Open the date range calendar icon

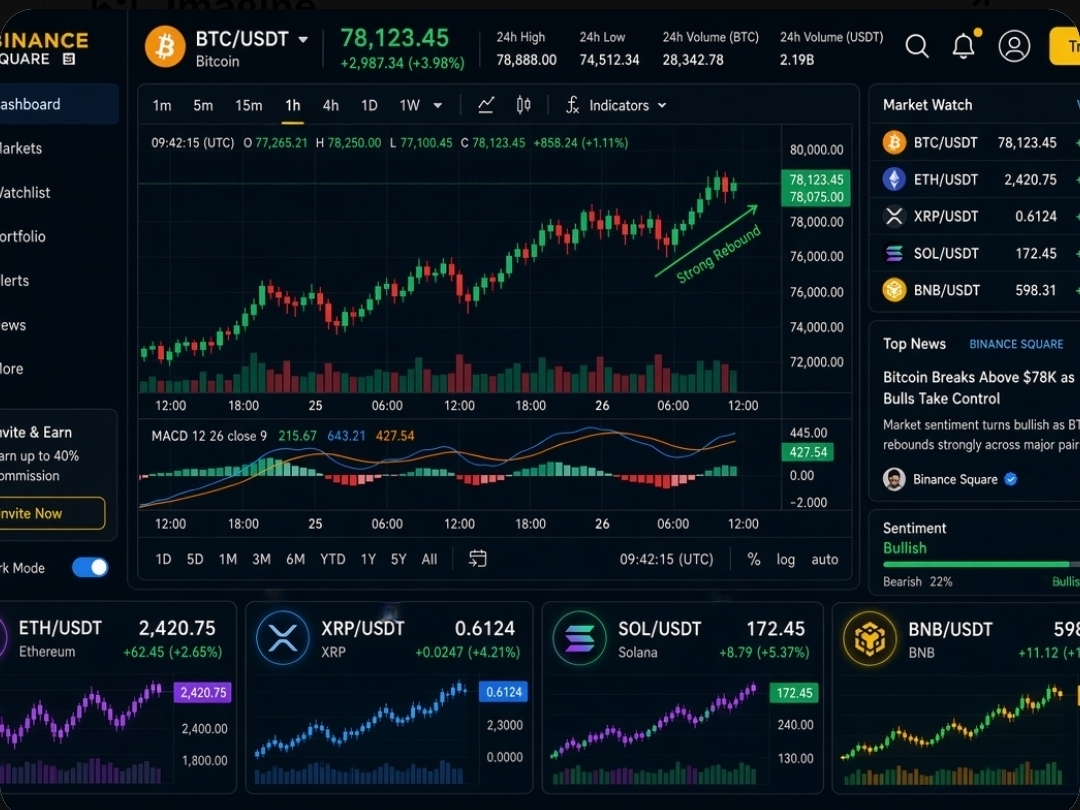coord(477,559)
